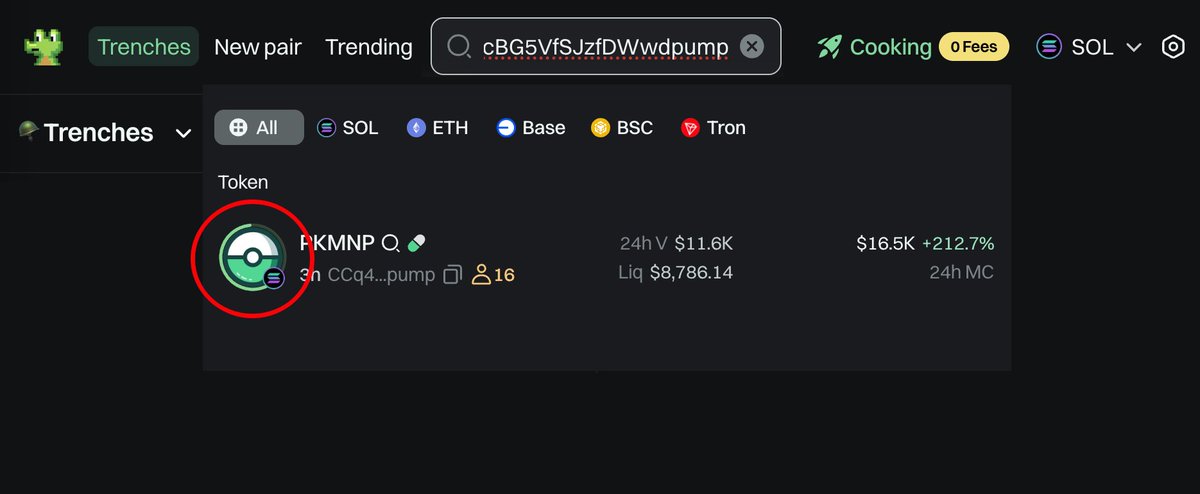Filter results by ETH chain
This screenshot has width=1200, height=494.
click(x=437, y=128)
